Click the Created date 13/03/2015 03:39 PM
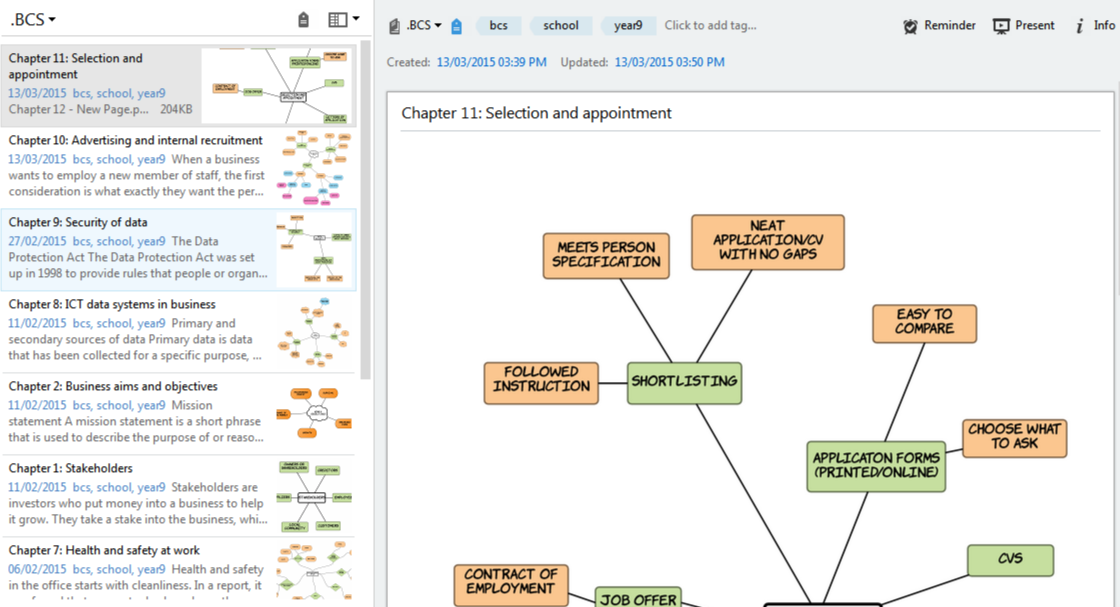The height and width of the screenshot is (607, 1120). pyautogui.click(x=491, y=62)
